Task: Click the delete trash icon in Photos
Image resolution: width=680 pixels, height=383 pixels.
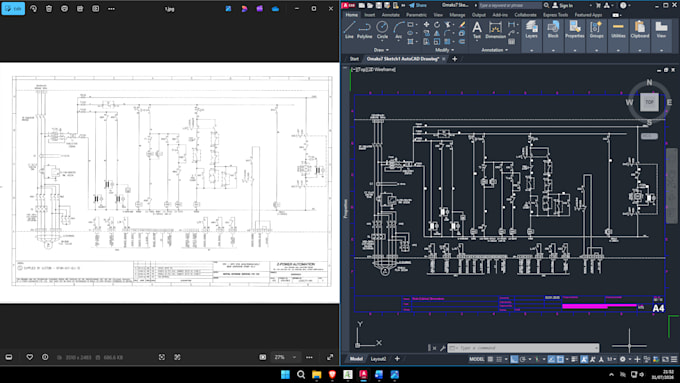Action: [49, 9]
